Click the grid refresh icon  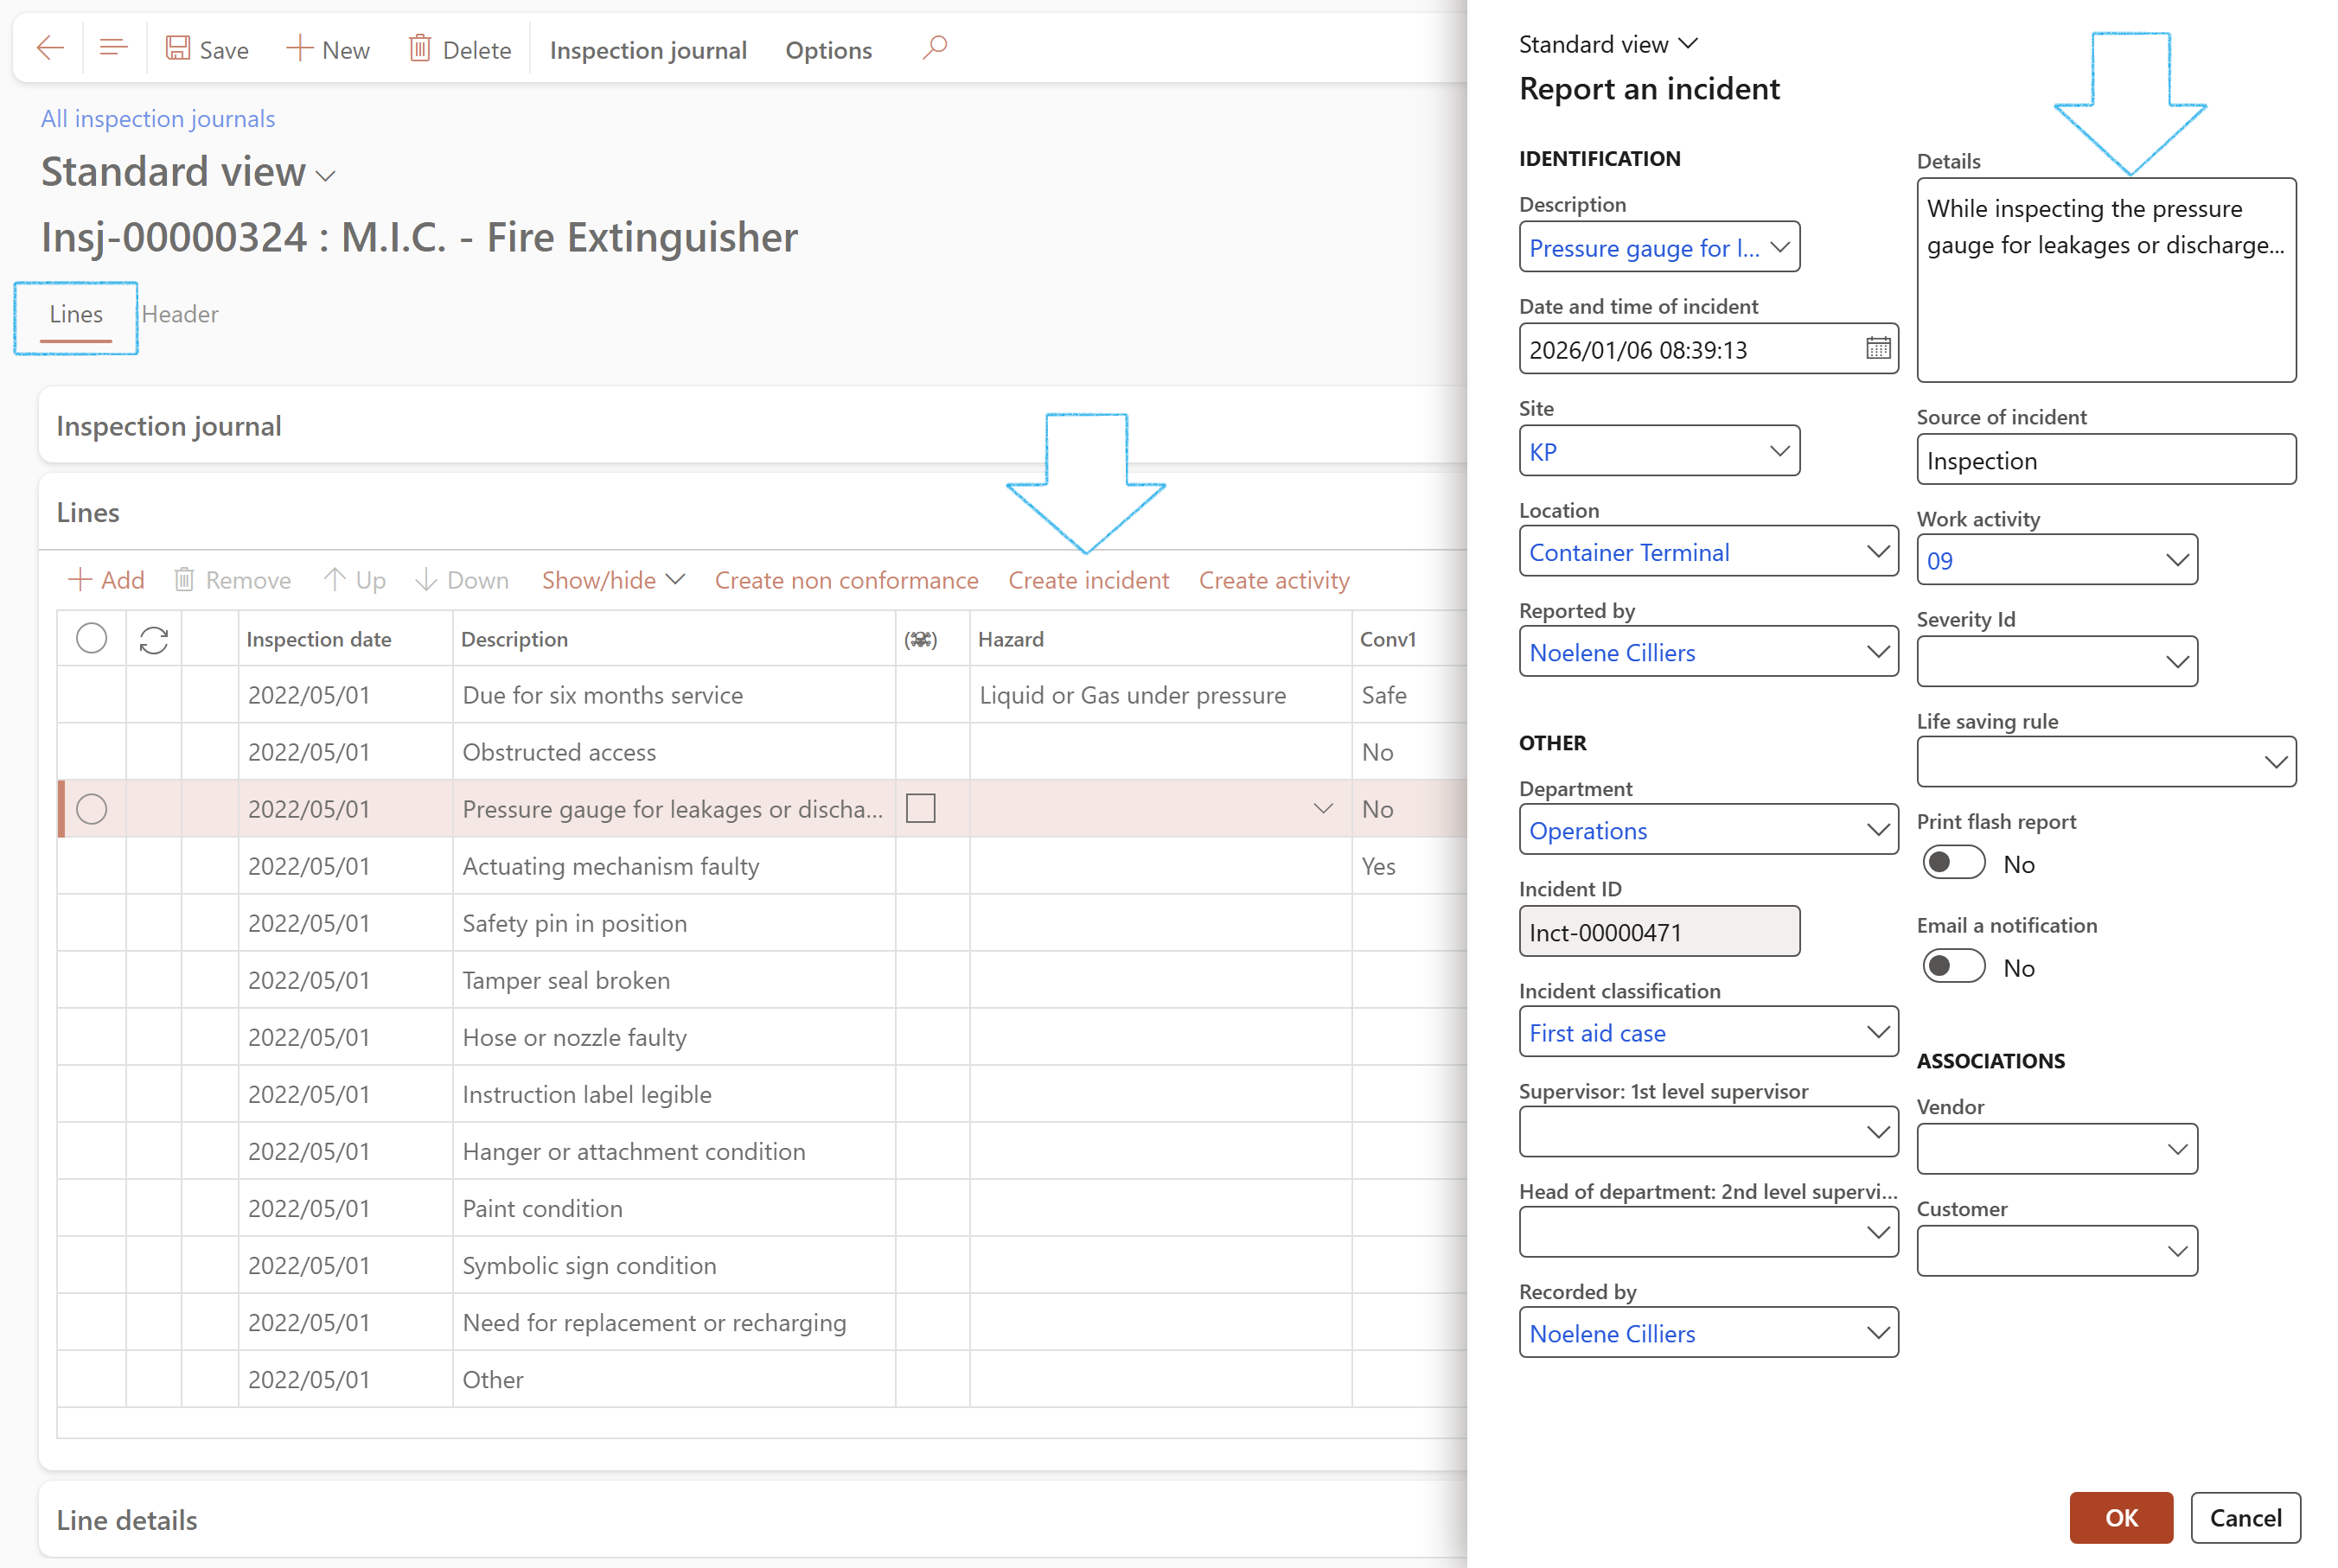[154, 640]
